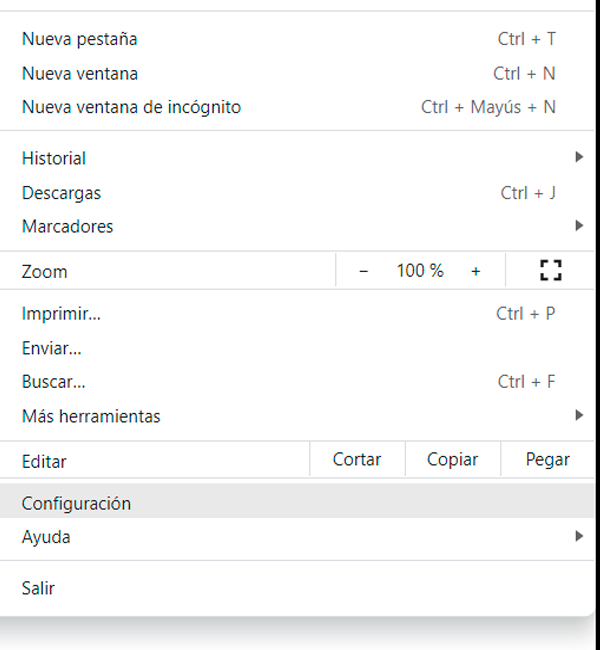Click the 100 % zoom level value
The width and height of the screenshot is (600, 650).
420,271
